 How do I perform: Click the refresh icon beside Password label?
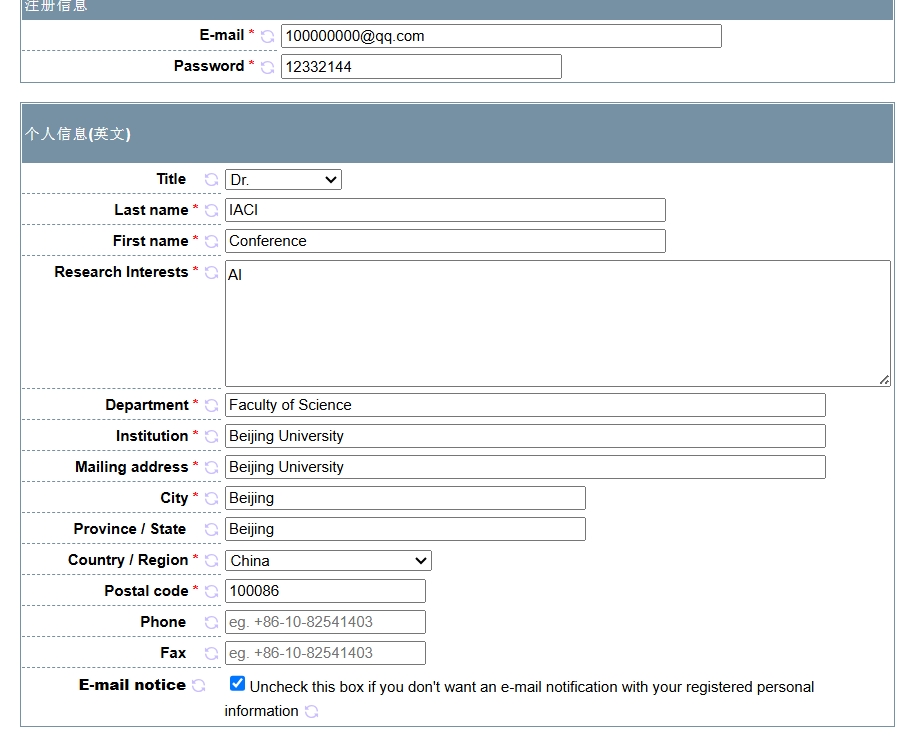[x=268, y=67]
